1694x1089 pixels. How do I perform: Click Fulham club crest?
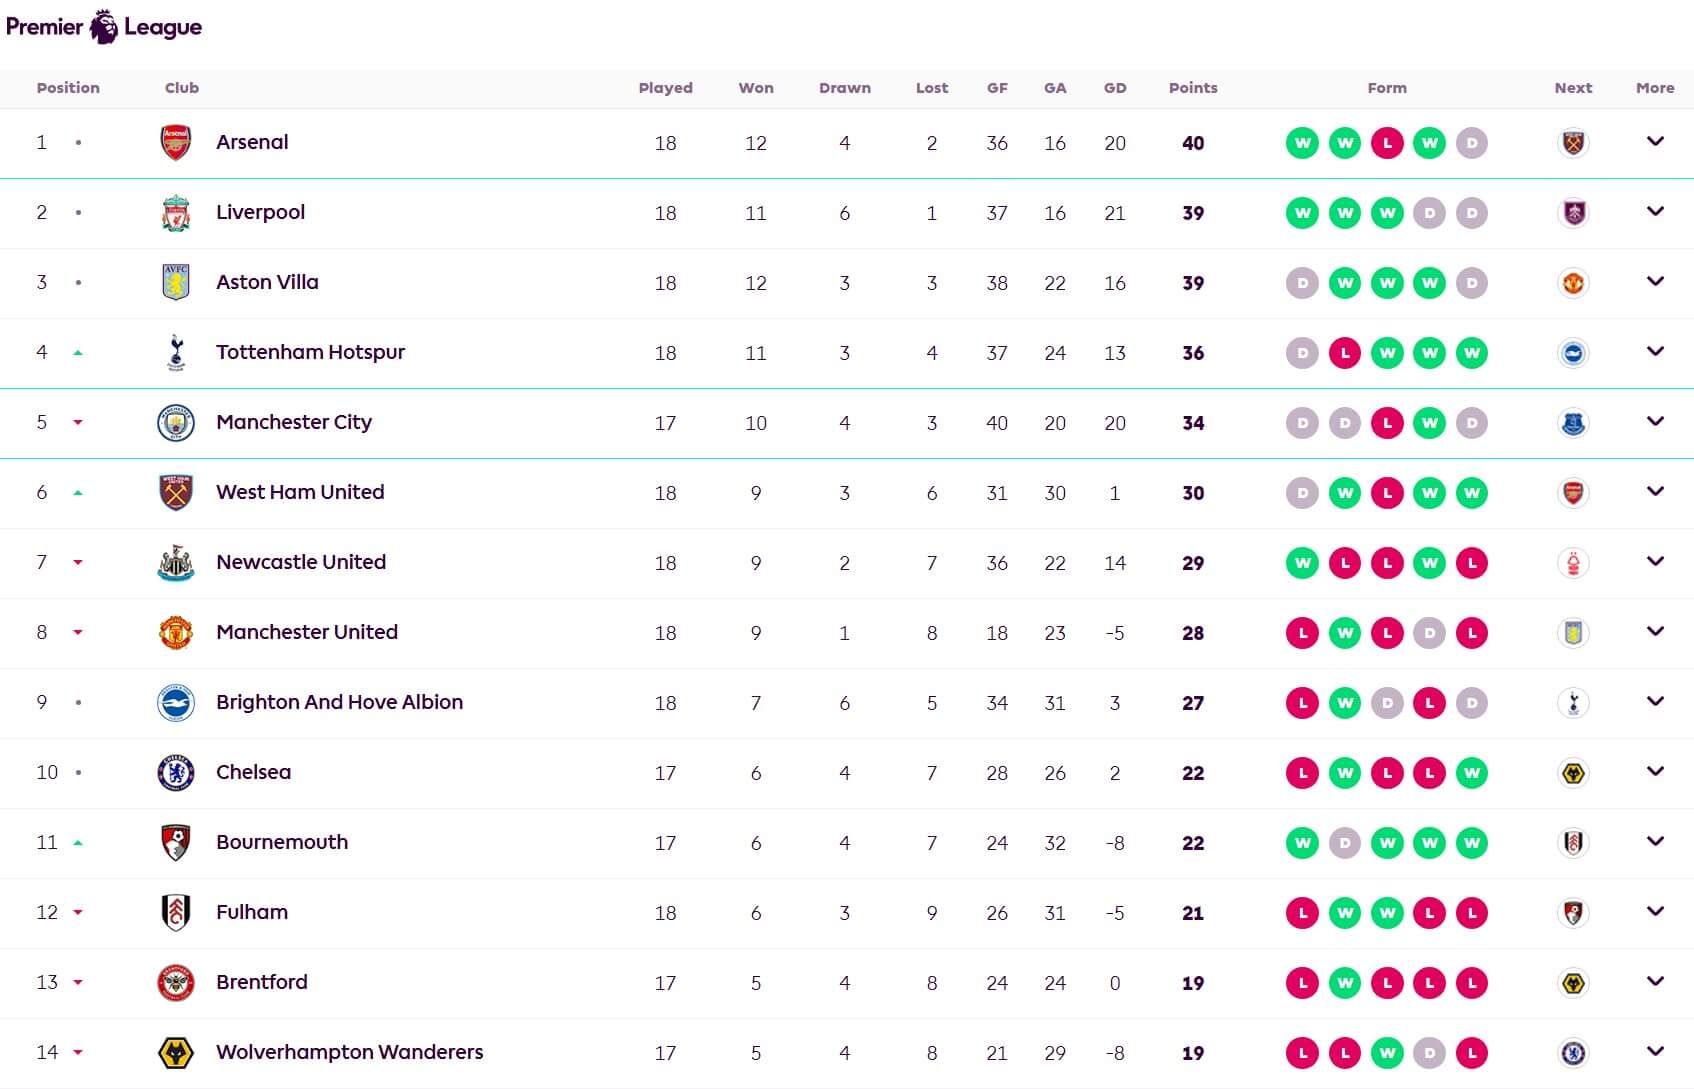pos(176,913)
